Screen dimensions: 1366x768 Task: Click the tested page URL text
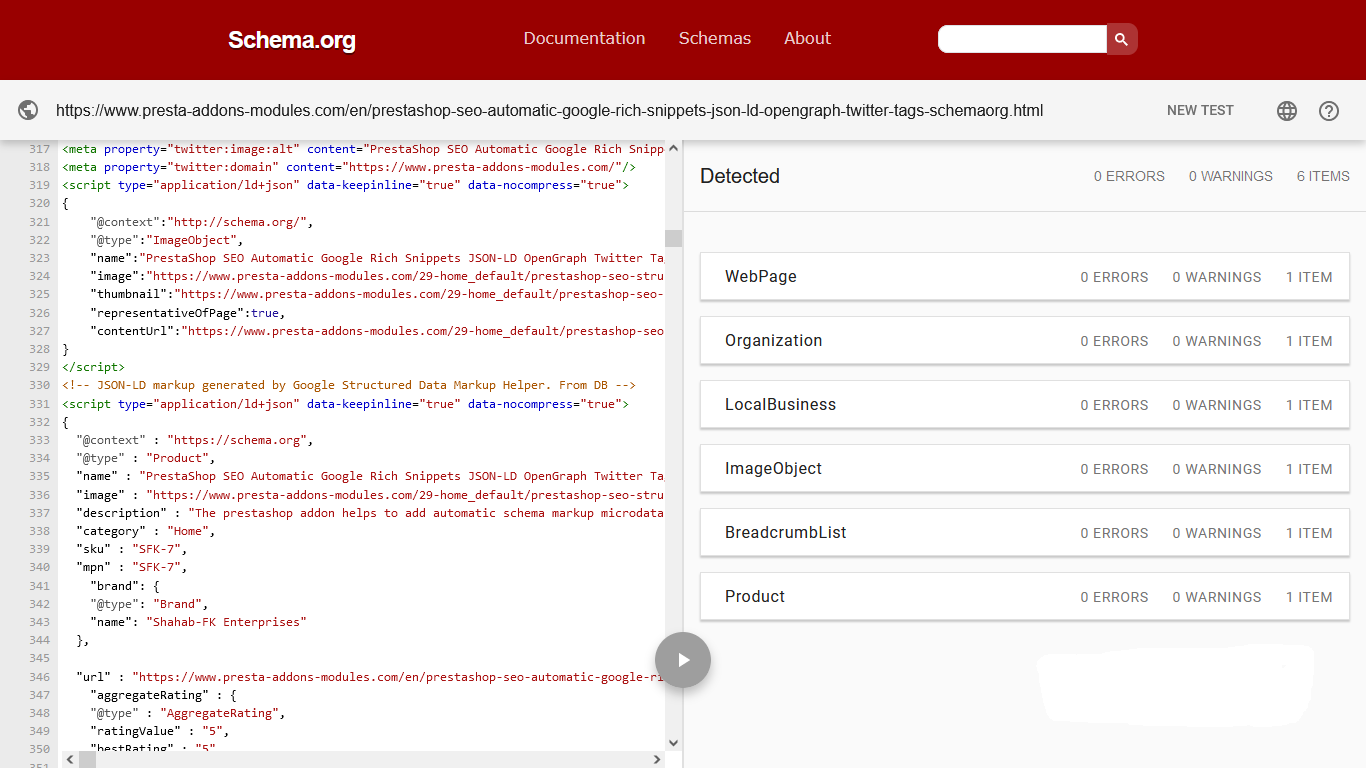pos(549,111)
